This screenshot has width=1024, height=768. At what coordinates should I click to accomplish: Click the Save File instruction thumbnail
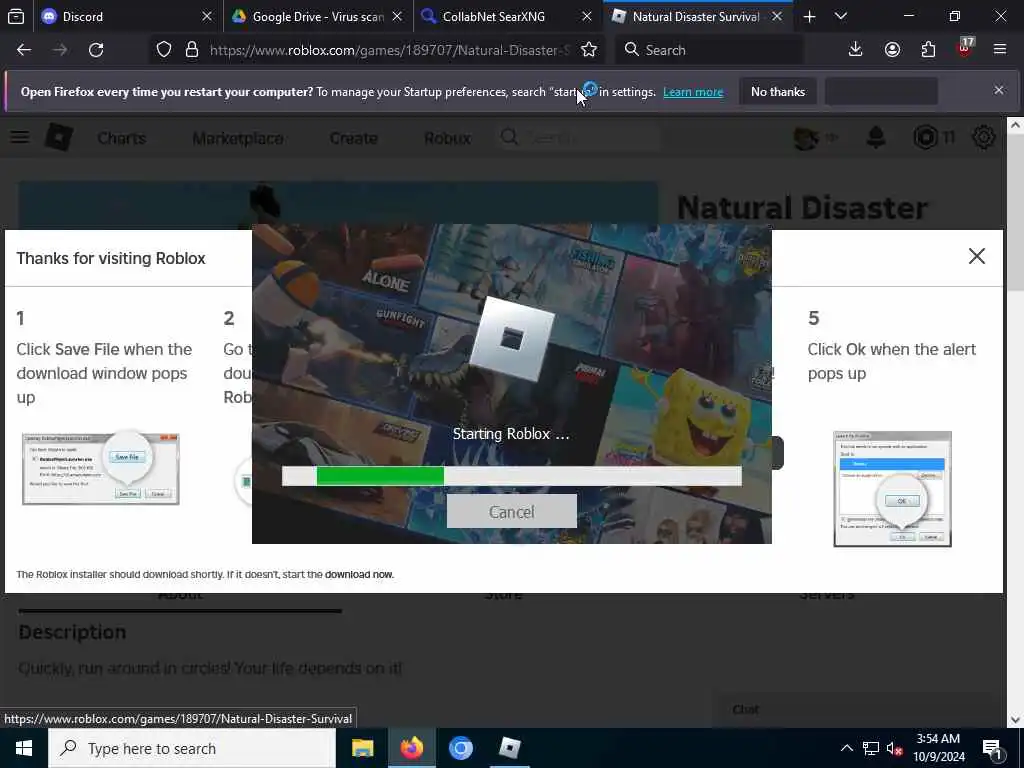point(101,469)
